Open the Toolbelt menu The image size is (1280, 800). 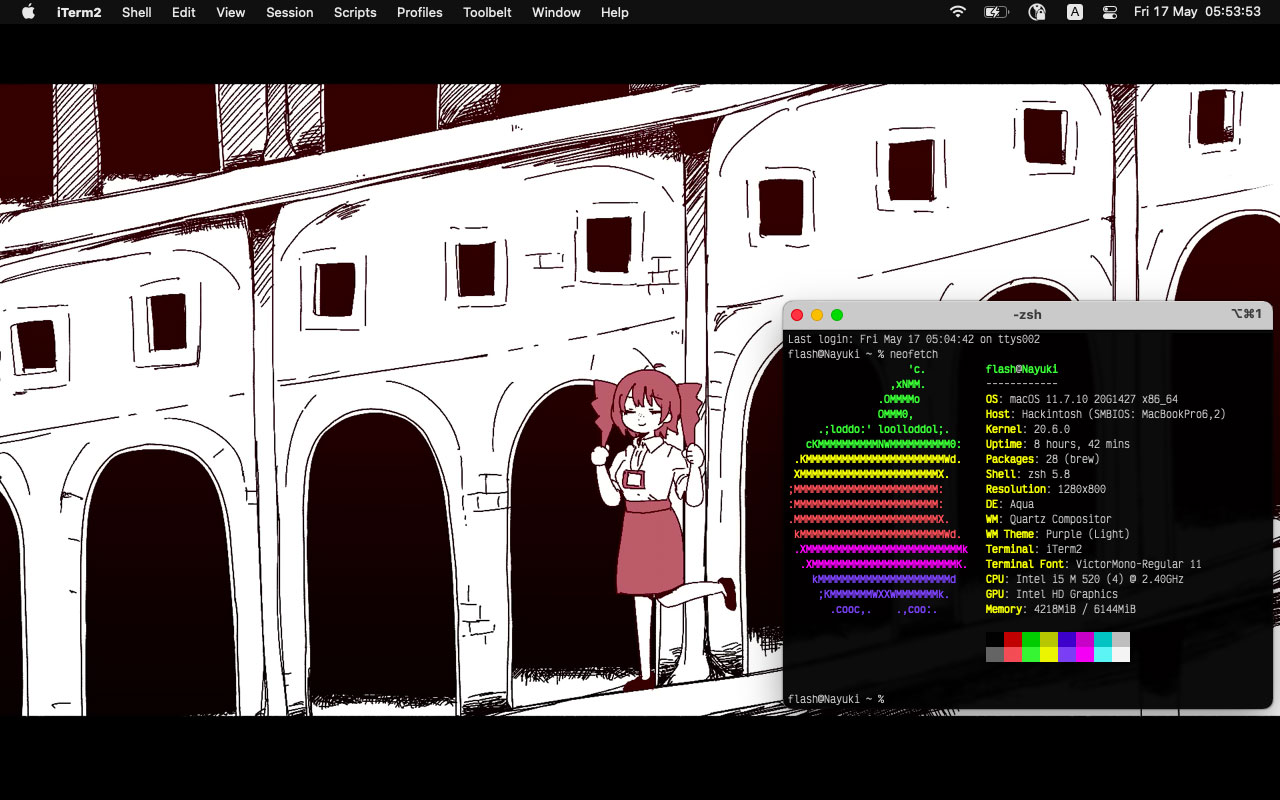click(x=487, y=12)
